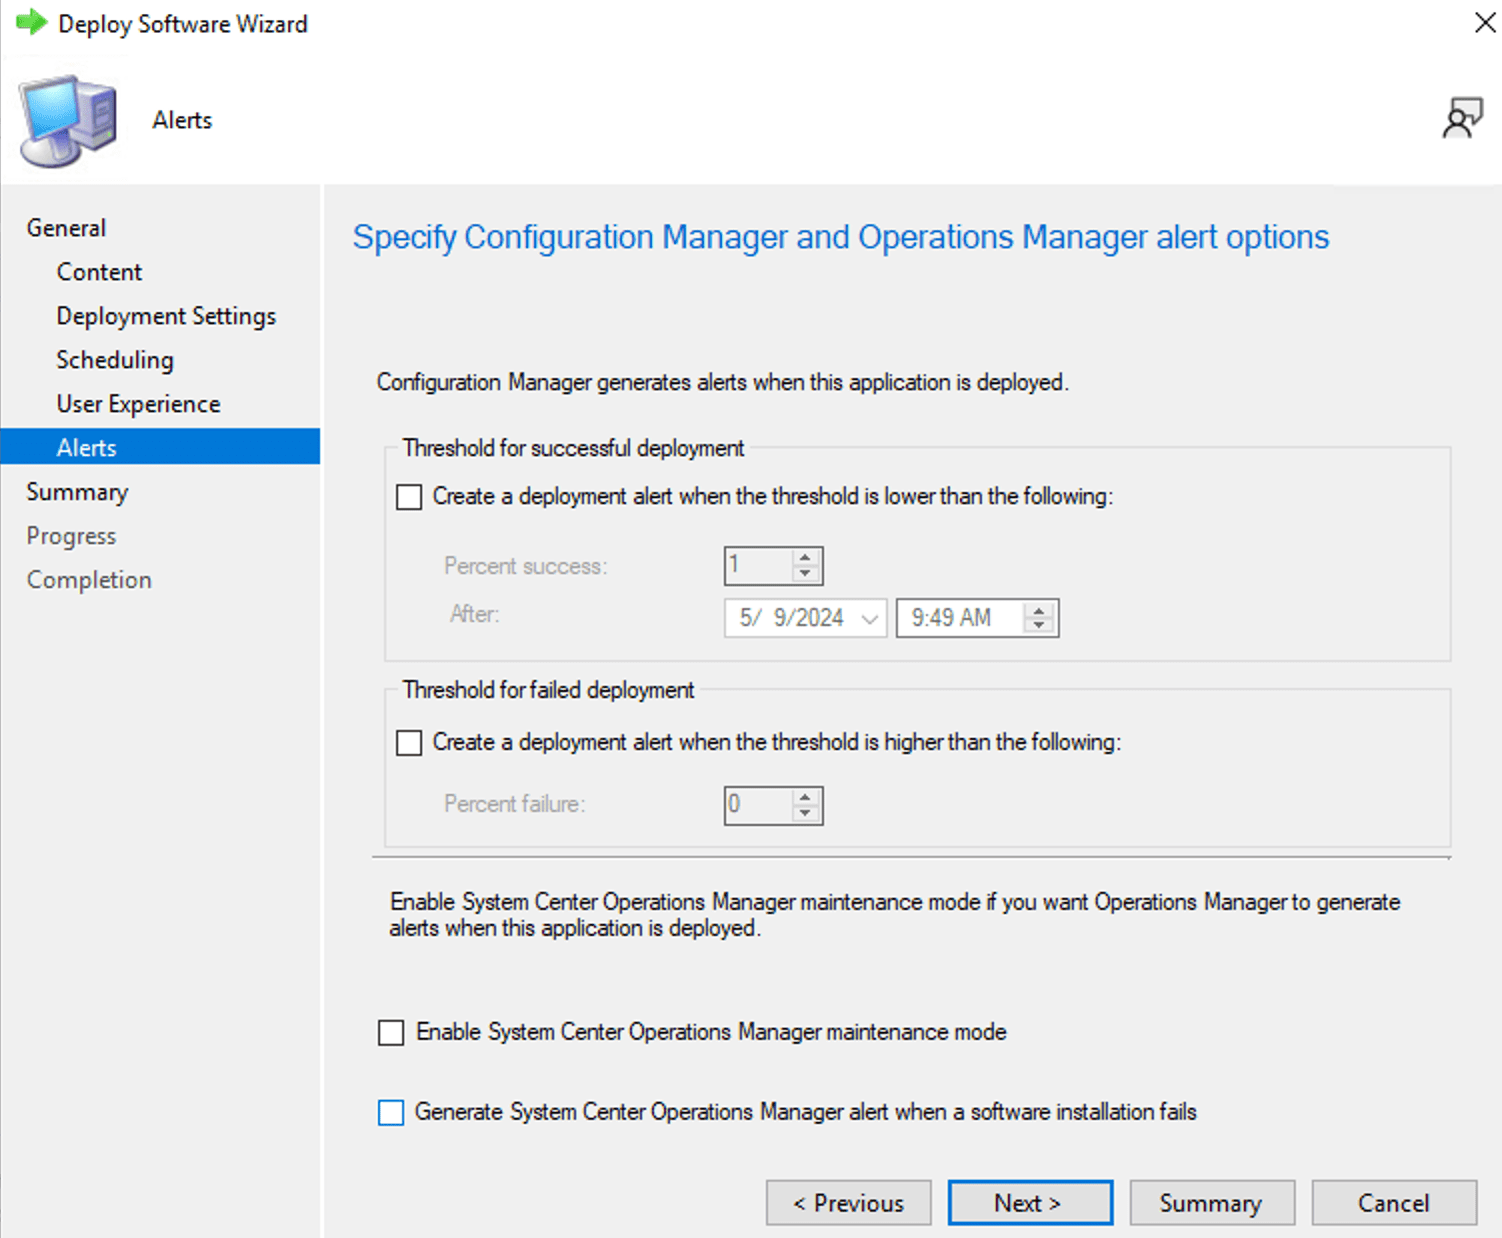Open the 5/9/2024 date picker dropdown
The image size is (1502, 1238).
(x=869, y=617)
